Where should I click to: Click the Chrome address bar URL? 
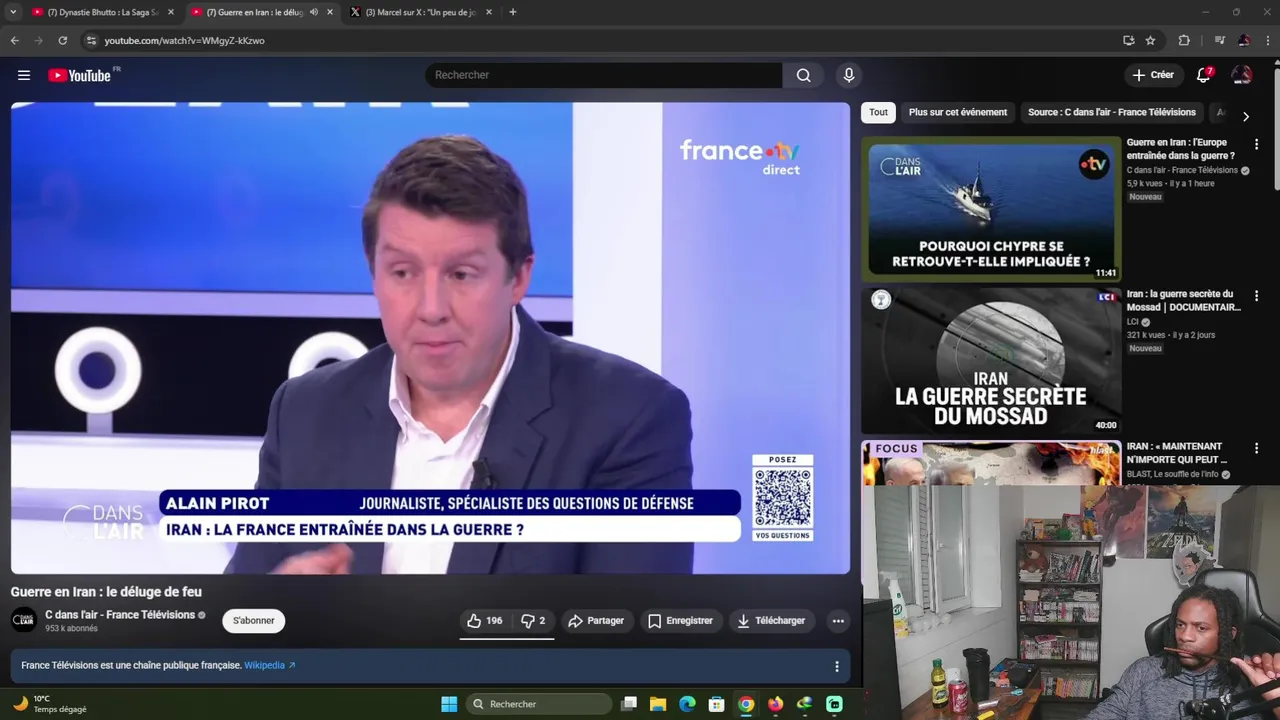[184, 40]
